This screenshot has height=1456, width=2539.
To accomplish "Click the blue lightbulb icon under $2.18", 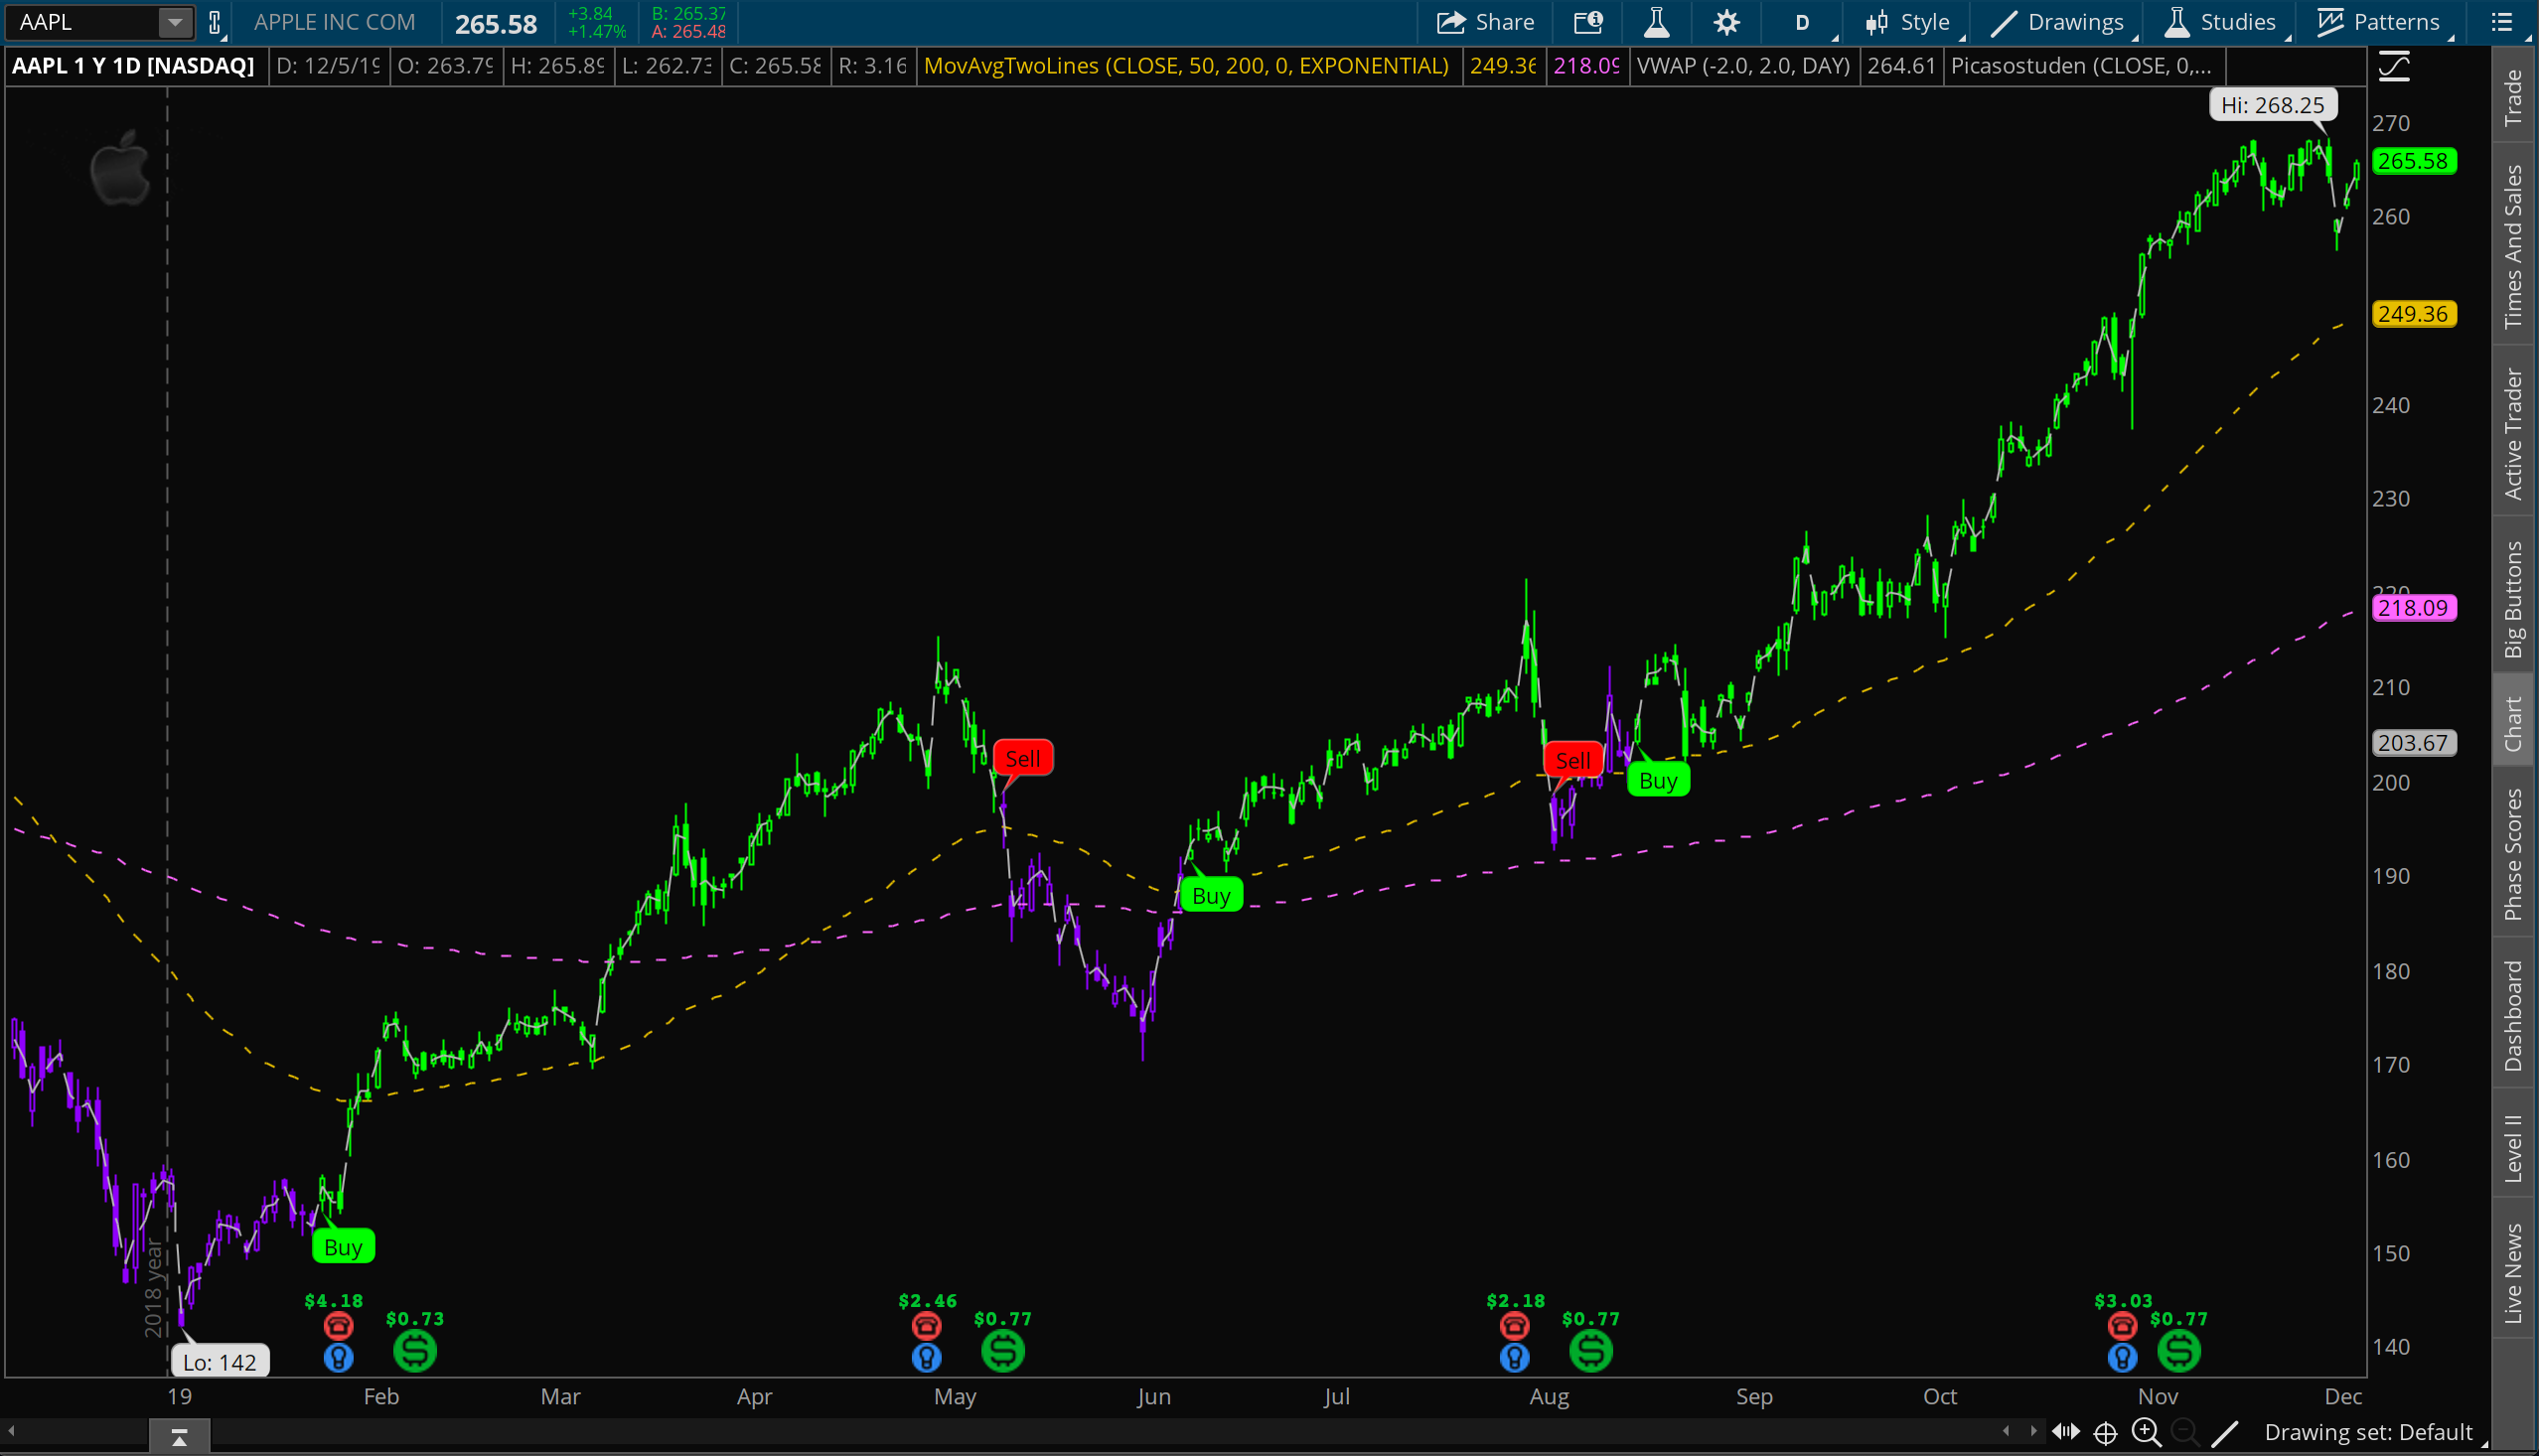I will point(1514,1357).
